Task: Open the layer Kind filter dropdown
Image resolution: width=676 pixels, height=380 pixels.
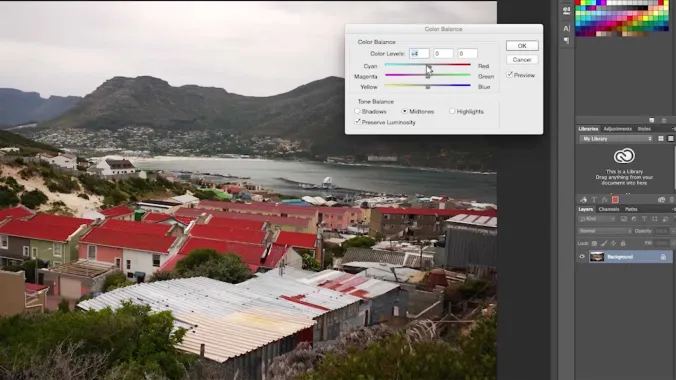Action: tap(597, 219)
